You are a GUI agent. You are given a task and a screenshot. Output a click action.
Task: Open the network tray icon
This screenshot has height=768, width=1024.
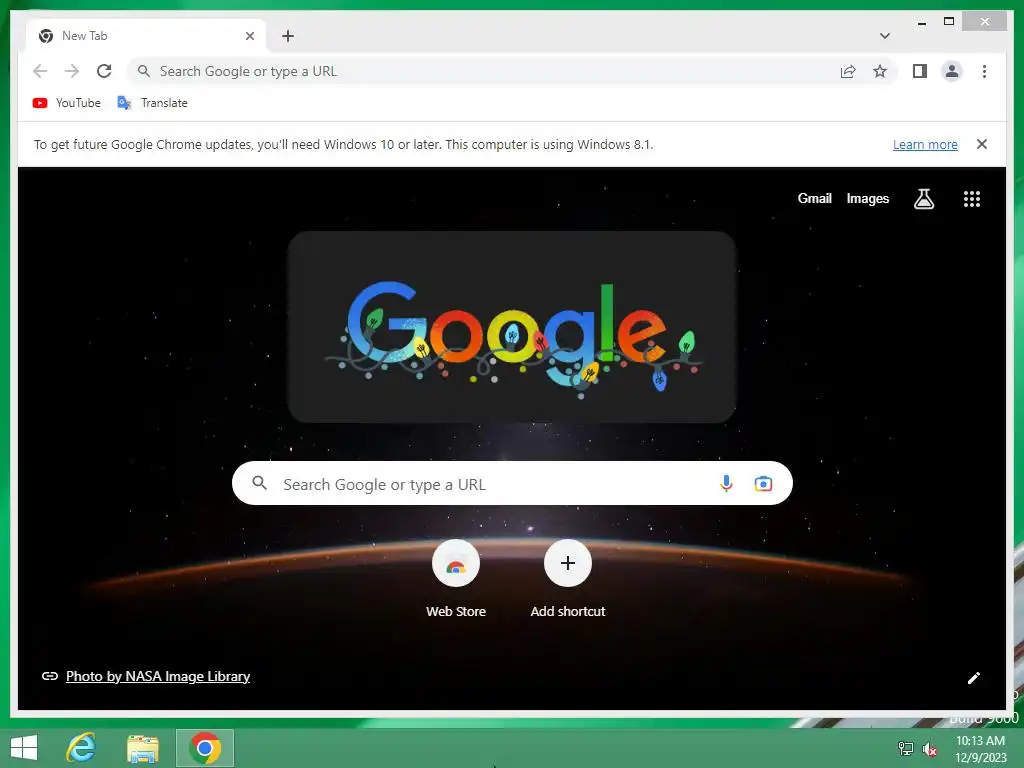(906, 748)
